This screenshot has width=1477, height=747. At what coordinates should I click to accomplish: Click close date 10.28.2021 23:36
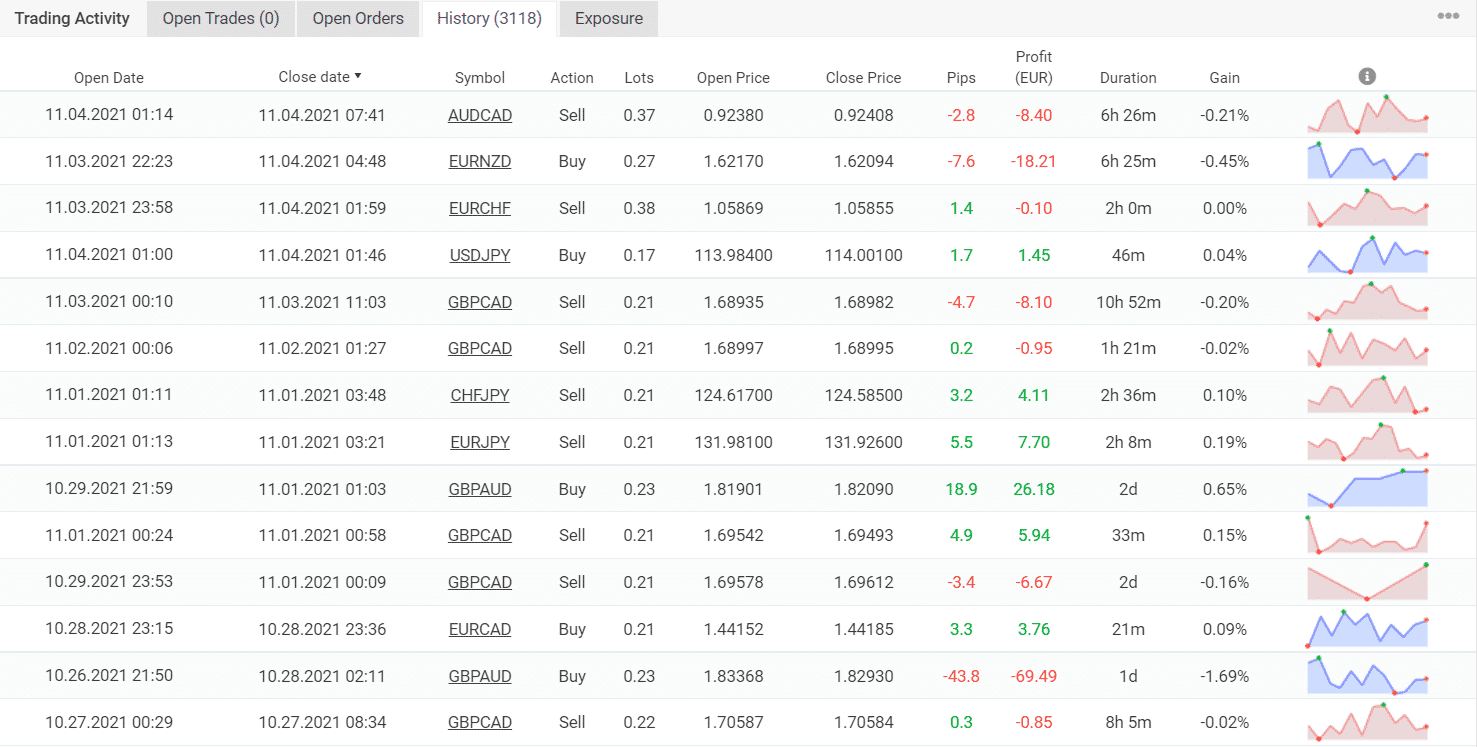click(322, 629)
